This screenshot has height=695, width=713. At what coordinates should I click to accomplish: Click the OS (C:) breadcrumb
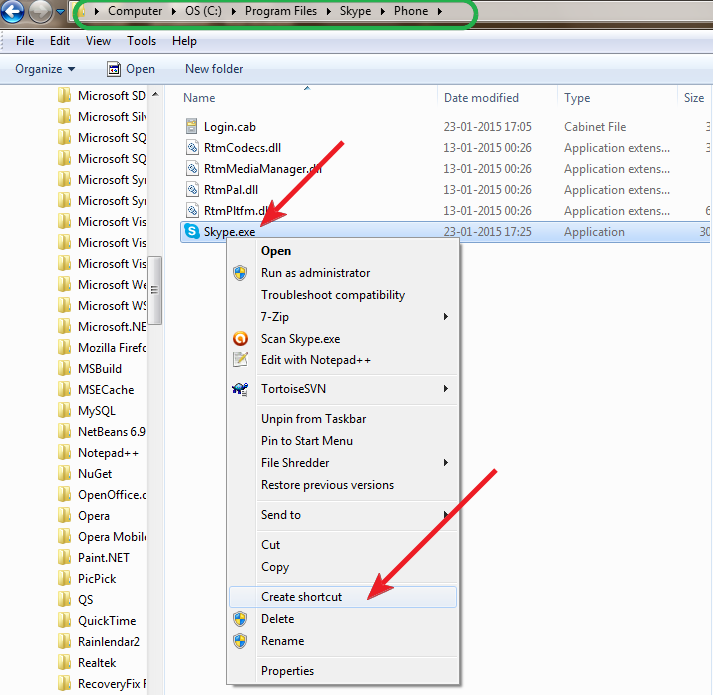coord(203,11)
